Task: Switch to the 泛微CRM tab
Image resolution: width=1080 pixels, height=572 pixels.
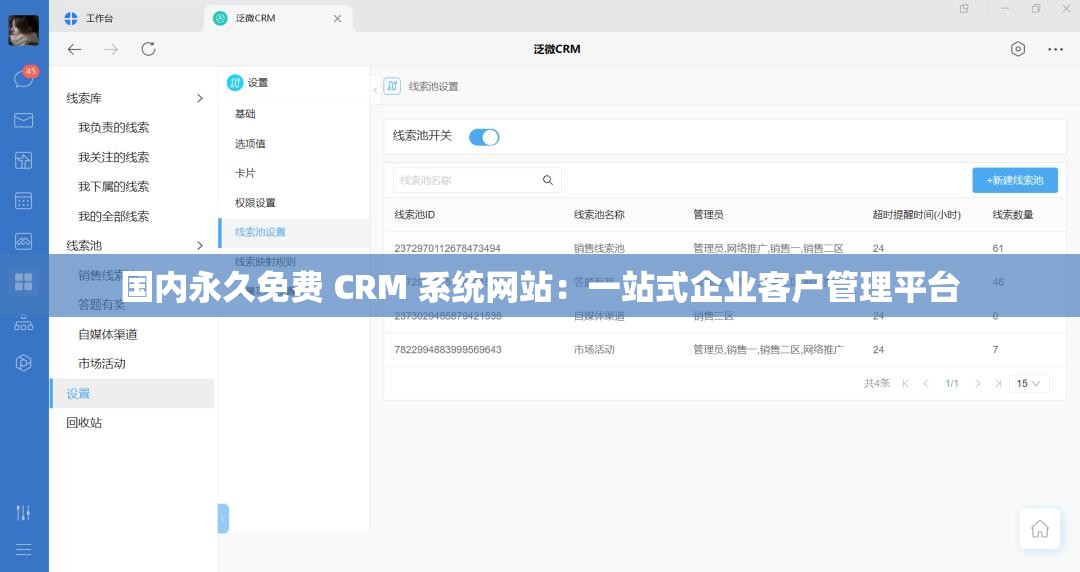Action: tap(279, 19)
